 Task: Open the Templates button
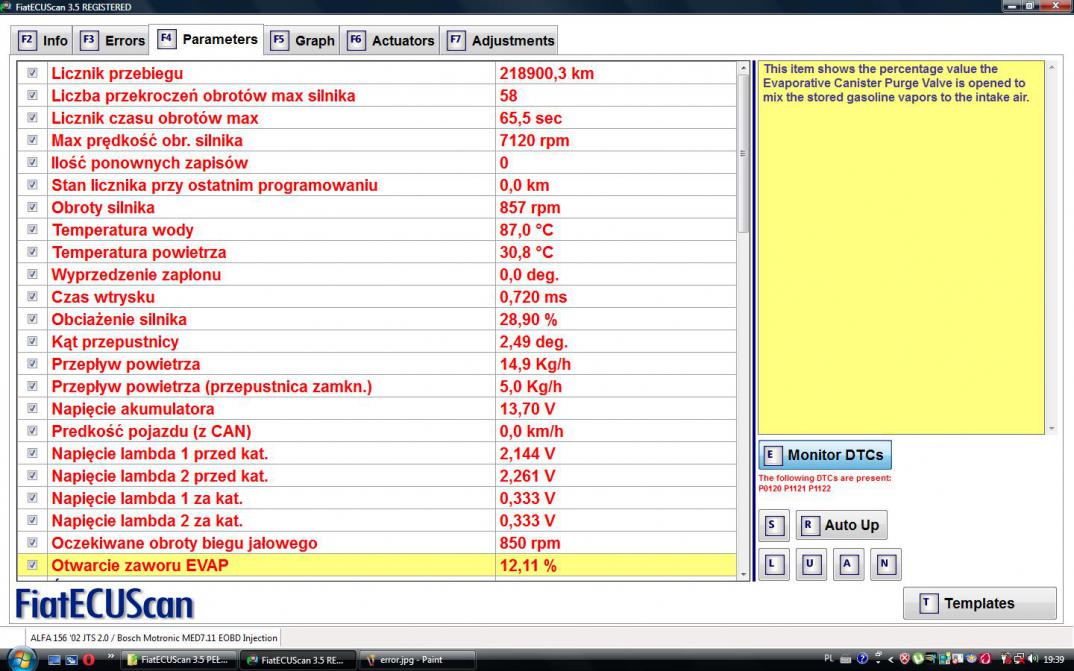click(x=979, y=603)
